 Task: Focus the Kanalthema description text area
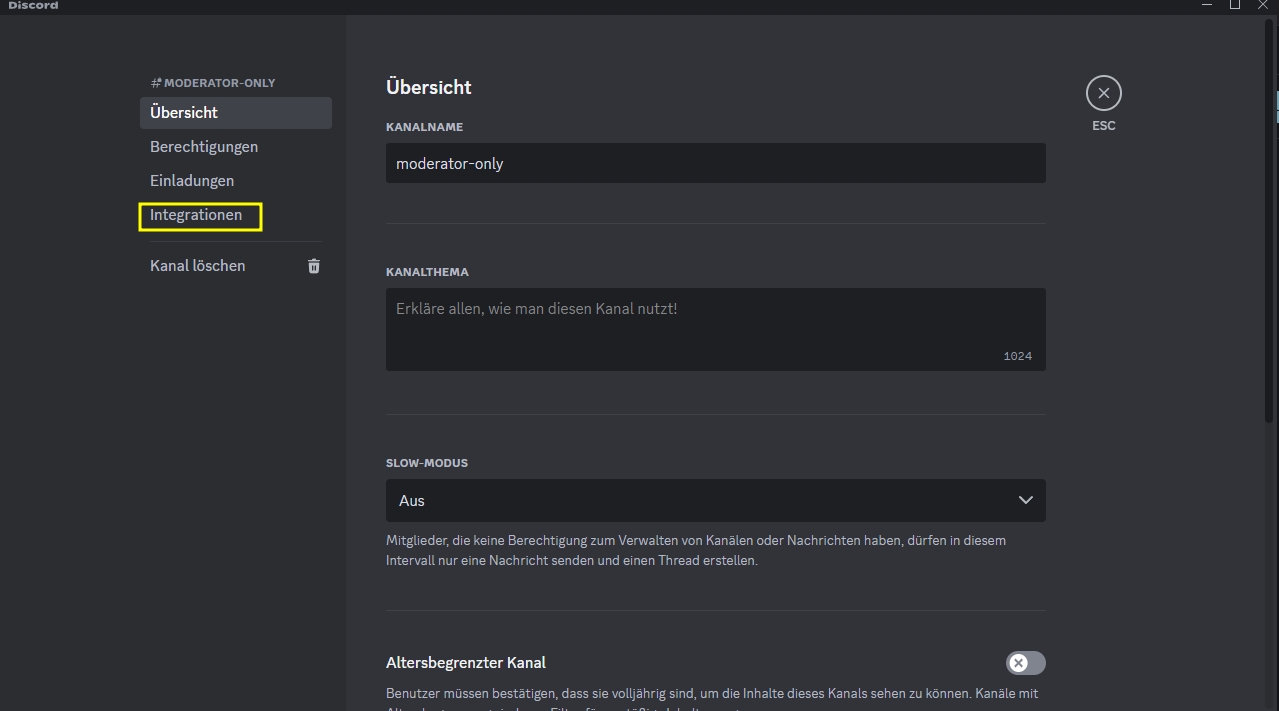tap(715, 329)
